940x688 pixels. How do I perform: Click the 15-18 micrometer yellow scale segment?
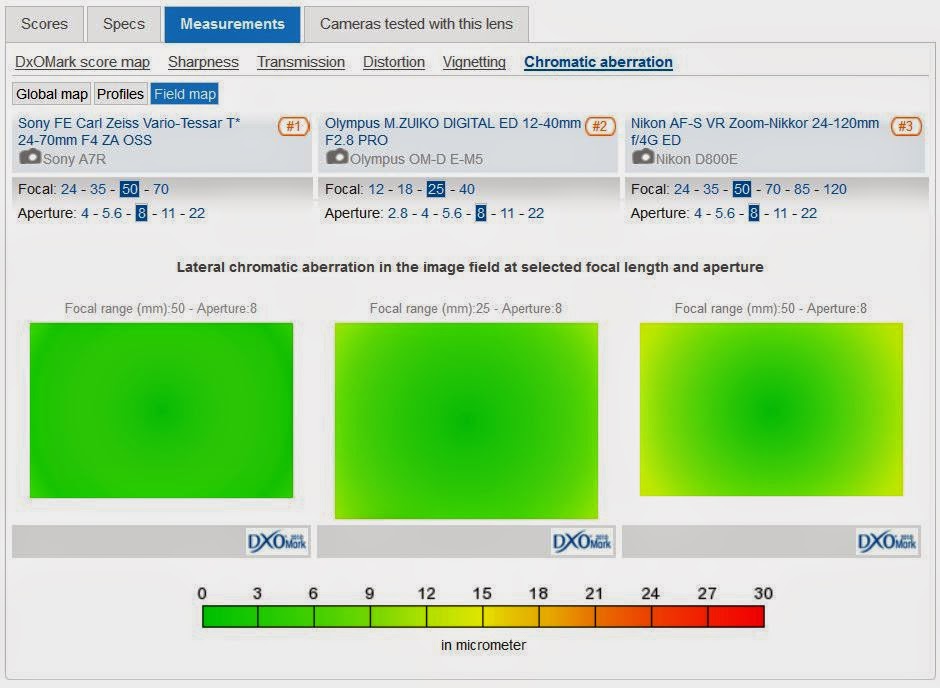coord(511,617)
